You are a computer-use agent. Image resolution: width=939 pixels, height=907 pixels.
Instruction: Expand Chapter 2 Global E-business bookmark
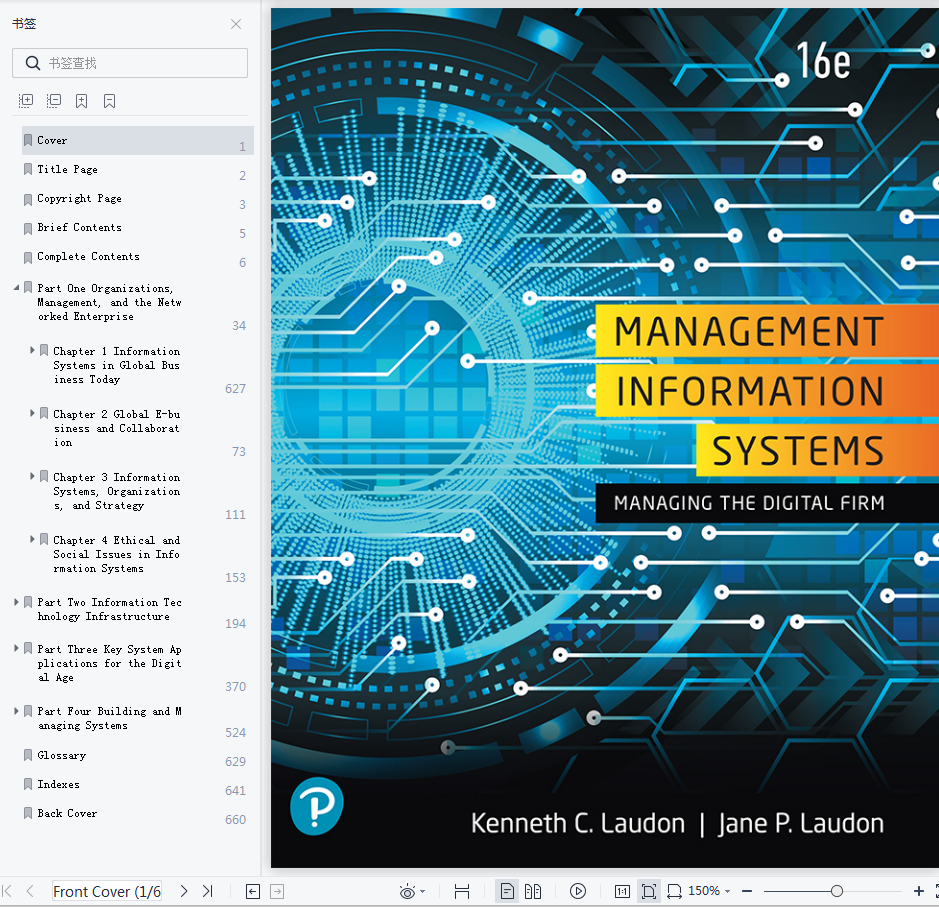pos(32,413)
